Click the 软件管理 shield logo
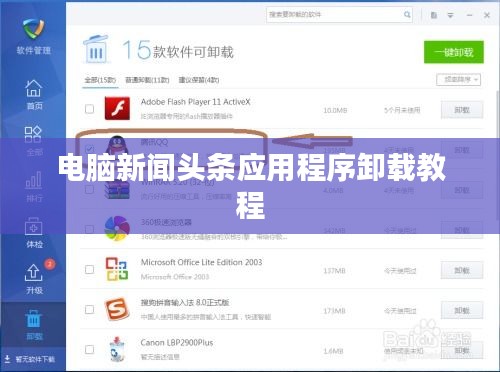Image resolution: width=500 pixels, height=372 pixels. tap(33, 29)
